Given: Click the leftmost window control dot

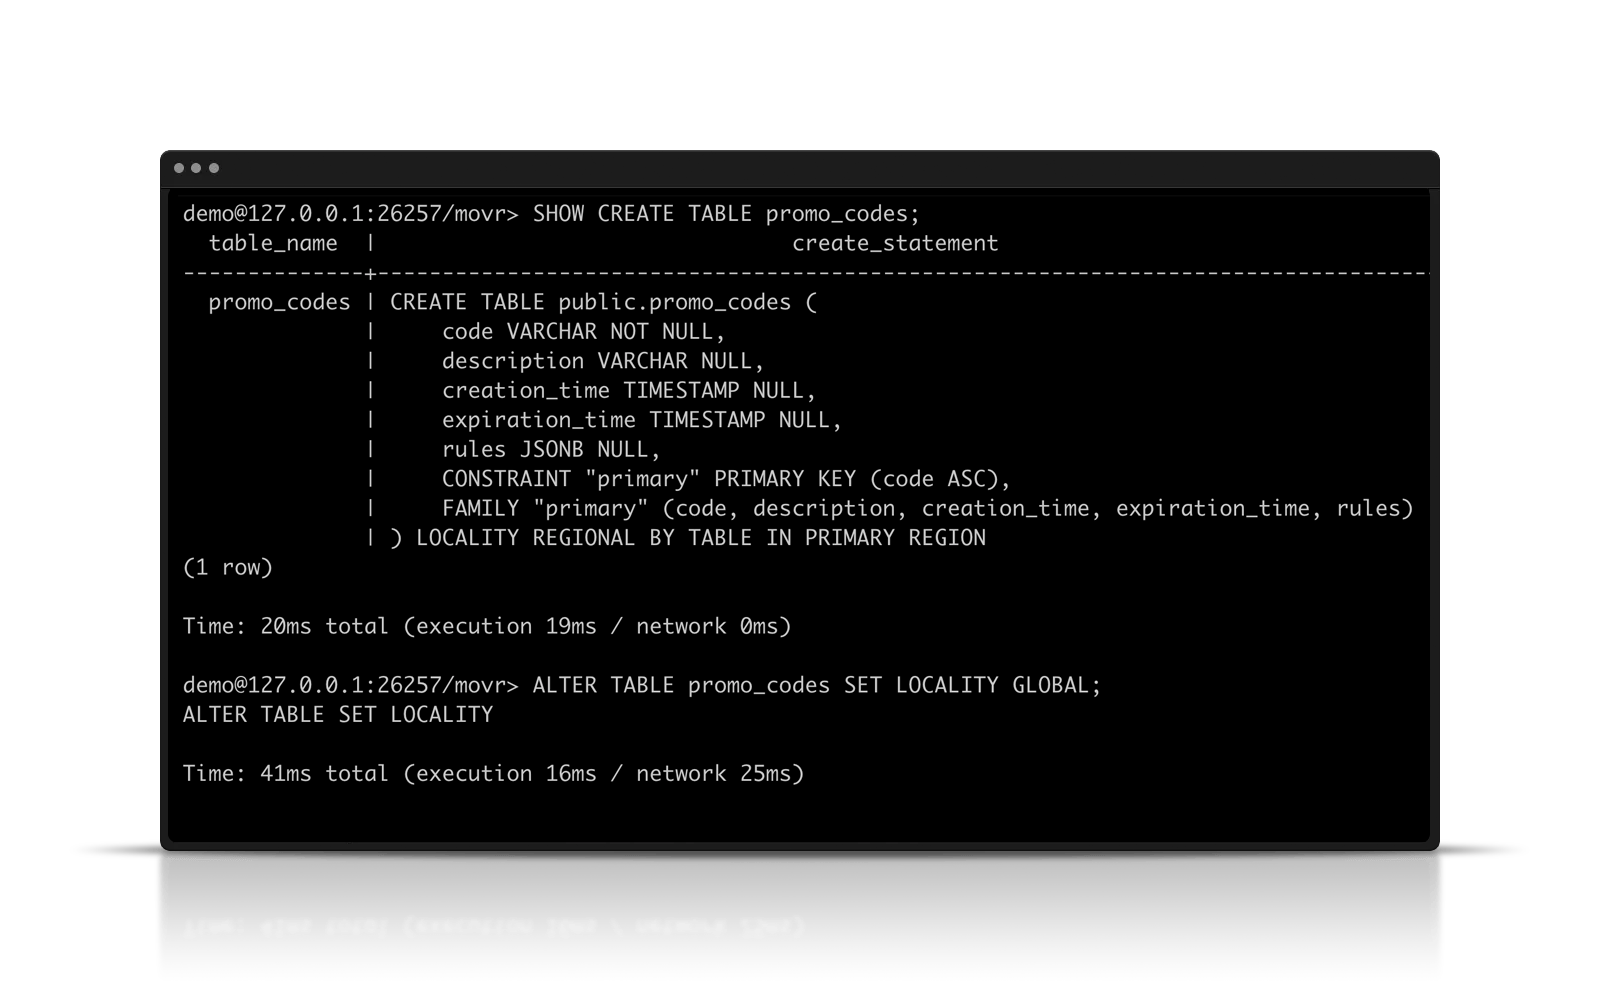Looking at the screenshot, I should (179, 168).
